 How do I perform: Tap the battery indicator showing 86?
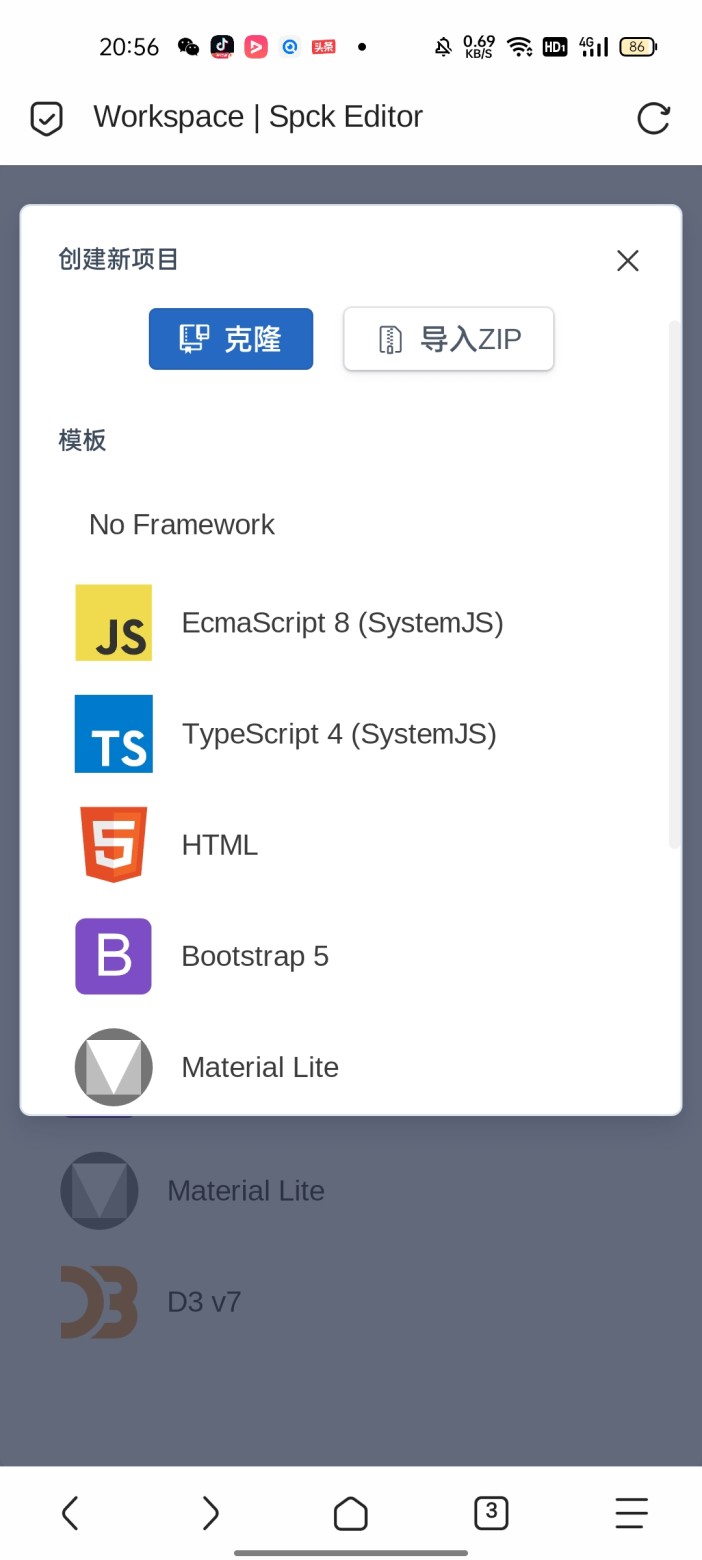click(638, 46)
